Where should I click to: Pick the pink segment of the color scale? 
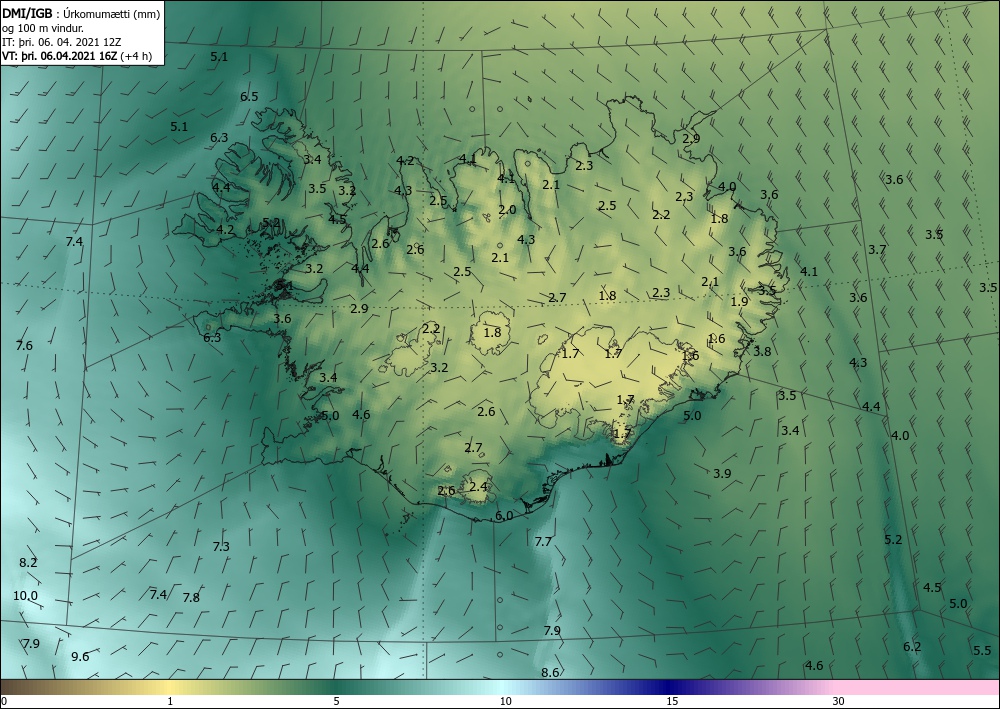918,687
